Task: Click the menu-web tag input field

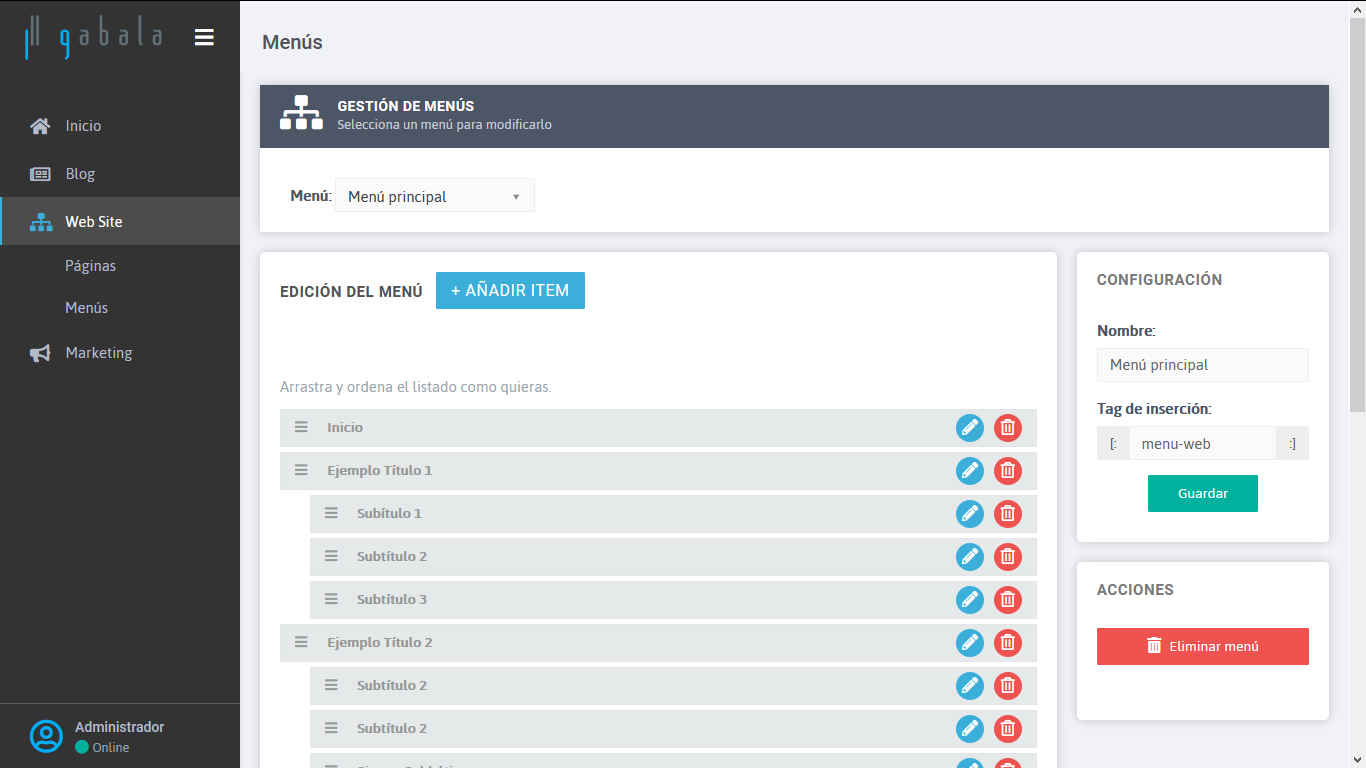Action: [1203, 443]
